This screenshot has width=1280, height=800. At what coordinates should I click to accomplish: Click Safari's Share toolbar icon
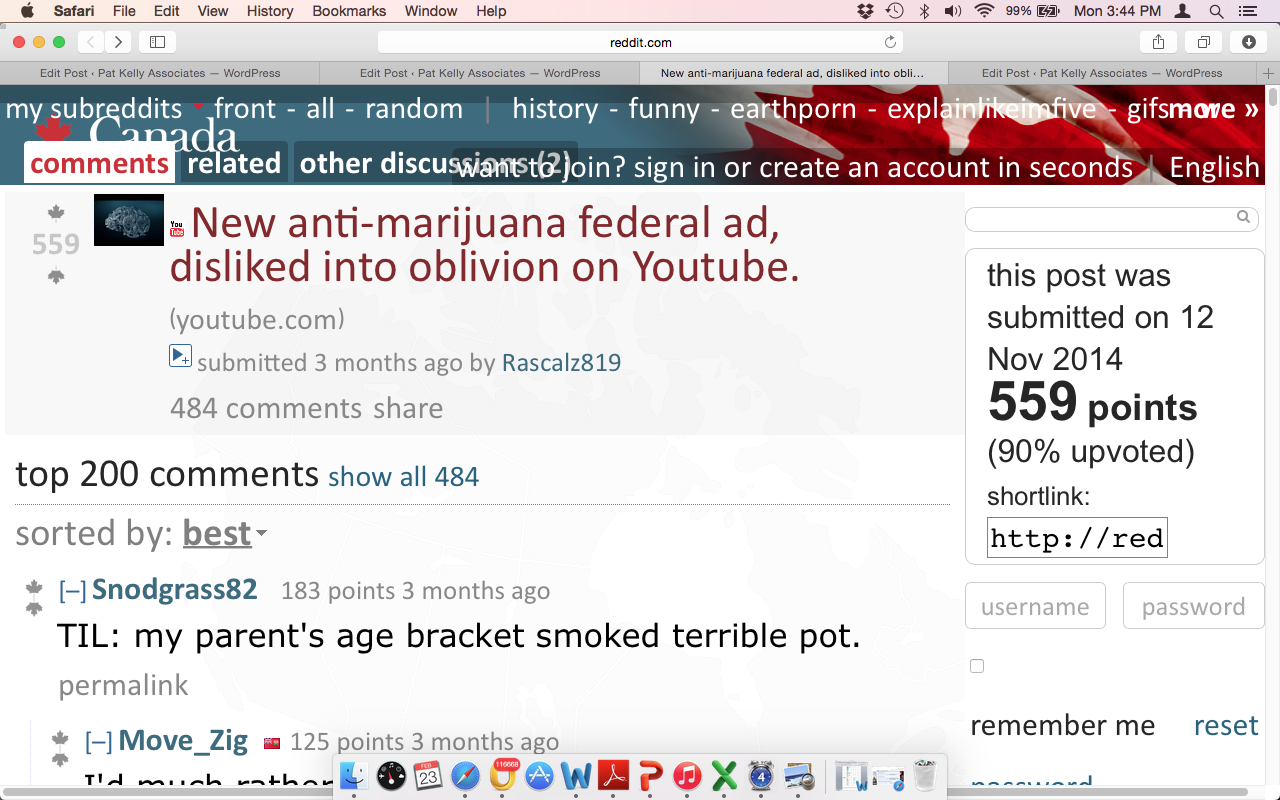[1158, 42]
